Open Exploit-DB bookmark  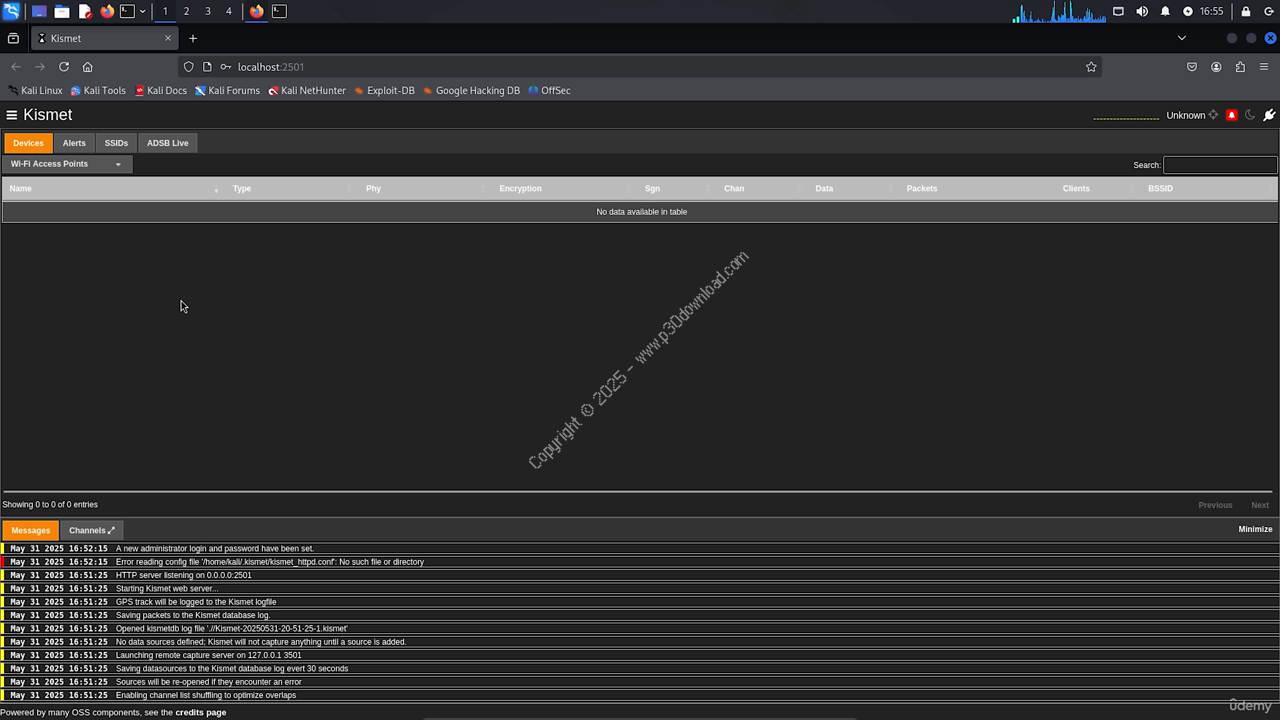pos(384,91)
